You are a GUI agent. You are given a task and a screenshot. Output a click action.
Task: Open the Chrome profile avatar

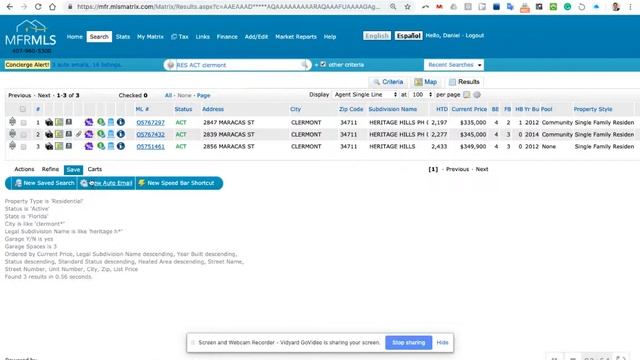[x=616, y=7]
